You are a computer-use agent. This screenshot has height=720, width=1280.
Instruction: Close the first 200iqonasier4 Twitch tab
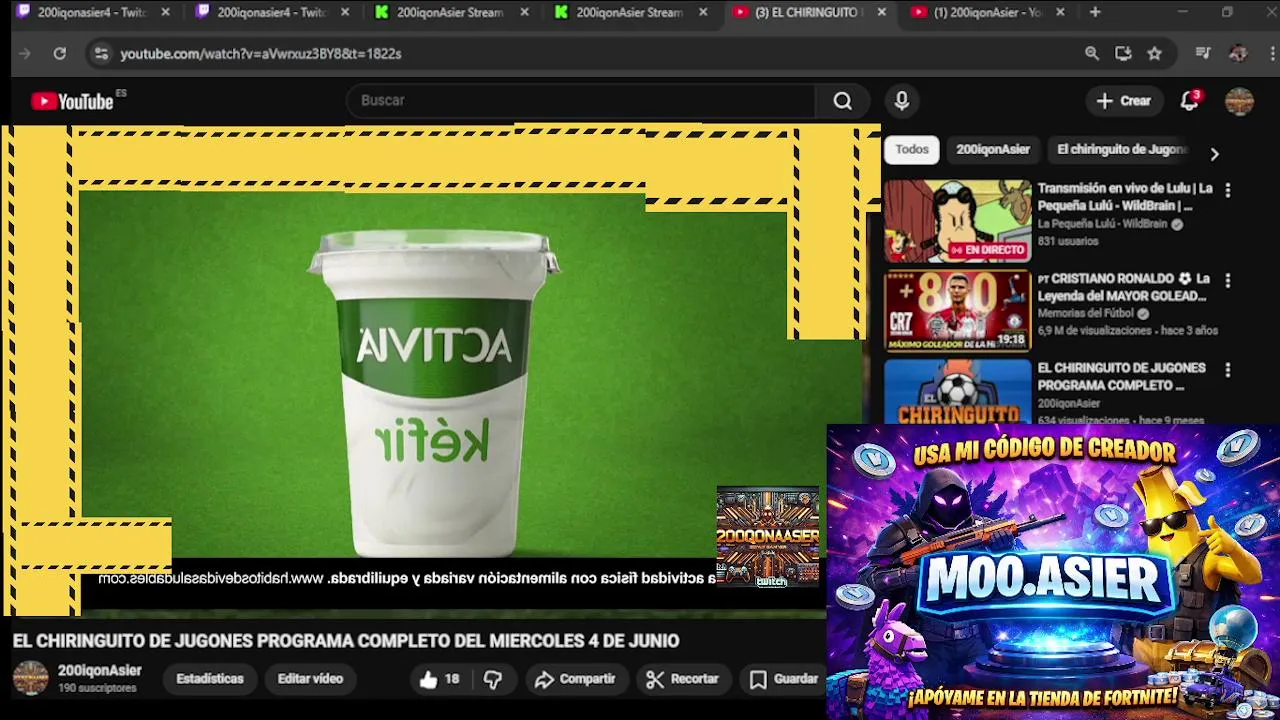point(165,12)
